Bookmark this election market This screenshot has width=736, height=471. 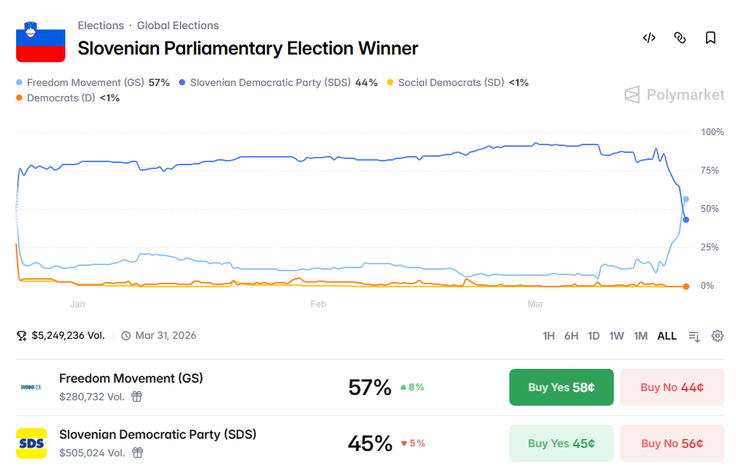pos(710,38)
